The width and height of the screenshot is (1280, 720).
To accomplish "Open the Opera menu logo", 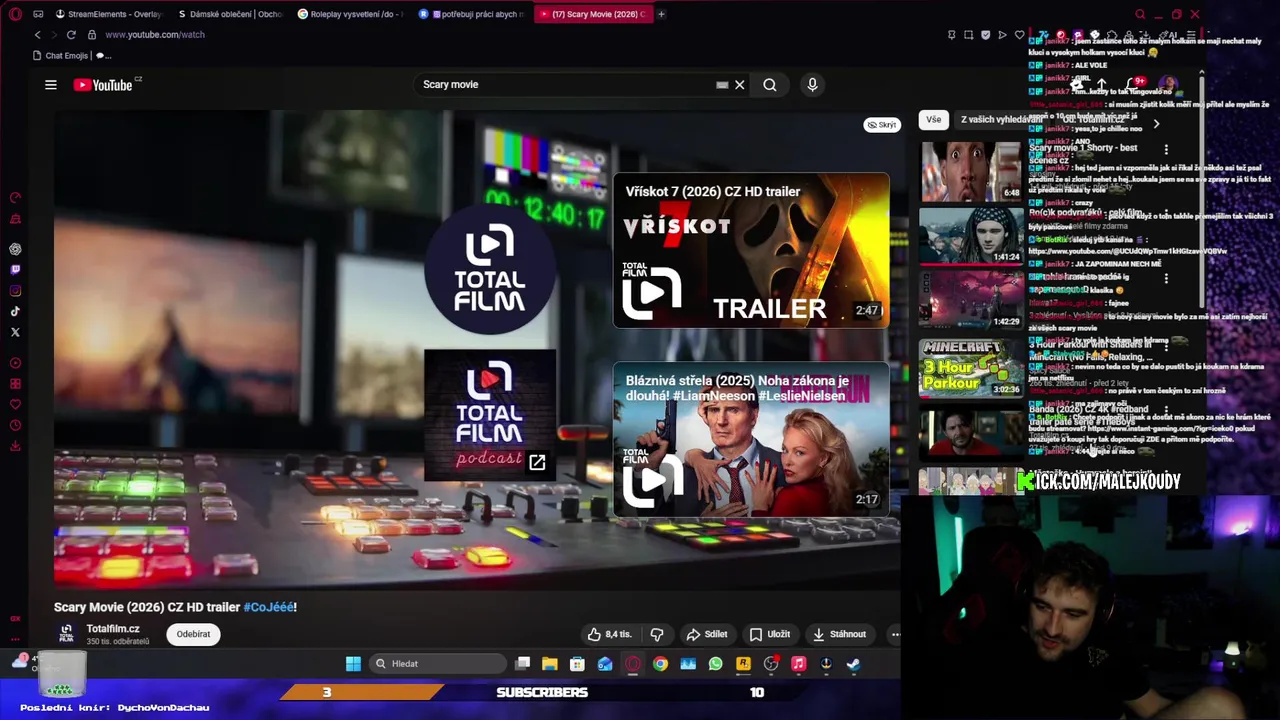I will pos(15,14).
